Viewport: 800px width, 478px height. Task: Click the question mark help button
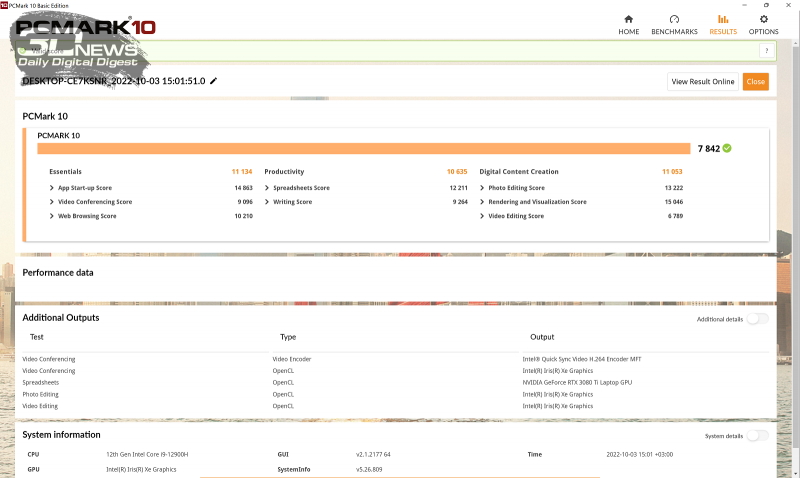pos(766,51)
